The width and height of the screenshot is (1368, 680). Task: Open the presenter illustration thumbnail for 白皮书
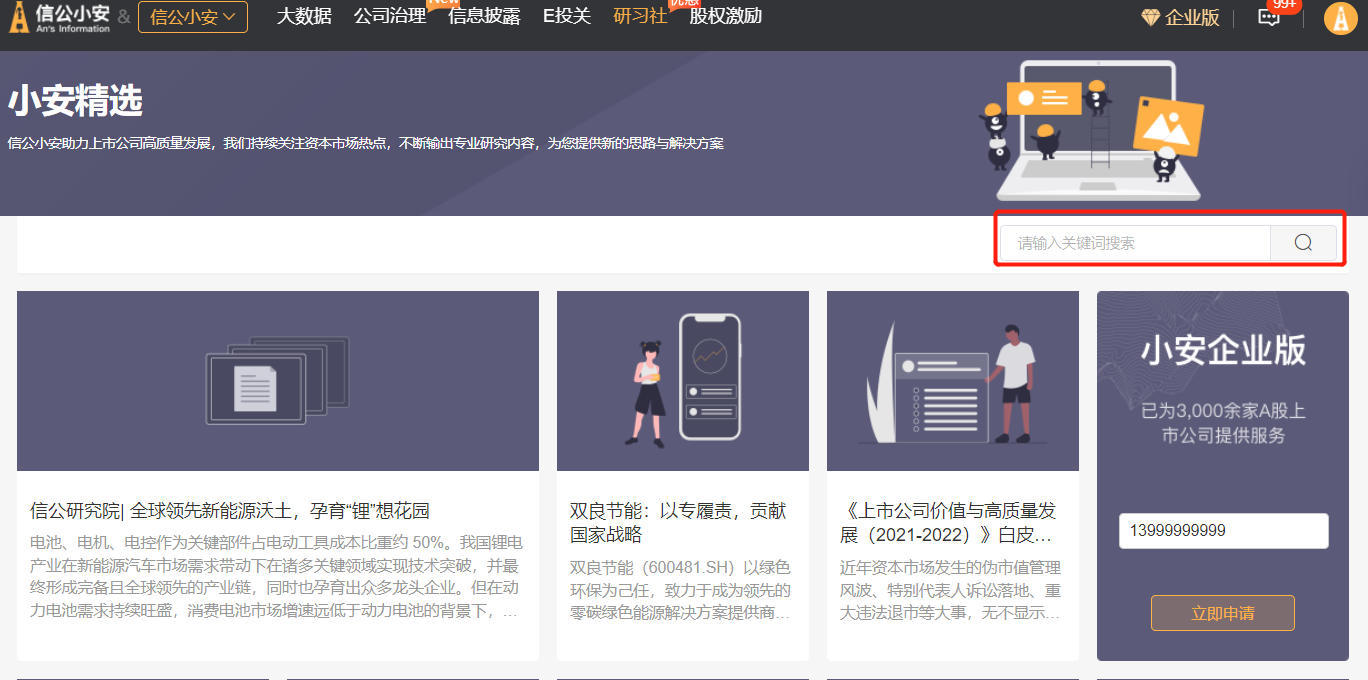coord(953,381)
